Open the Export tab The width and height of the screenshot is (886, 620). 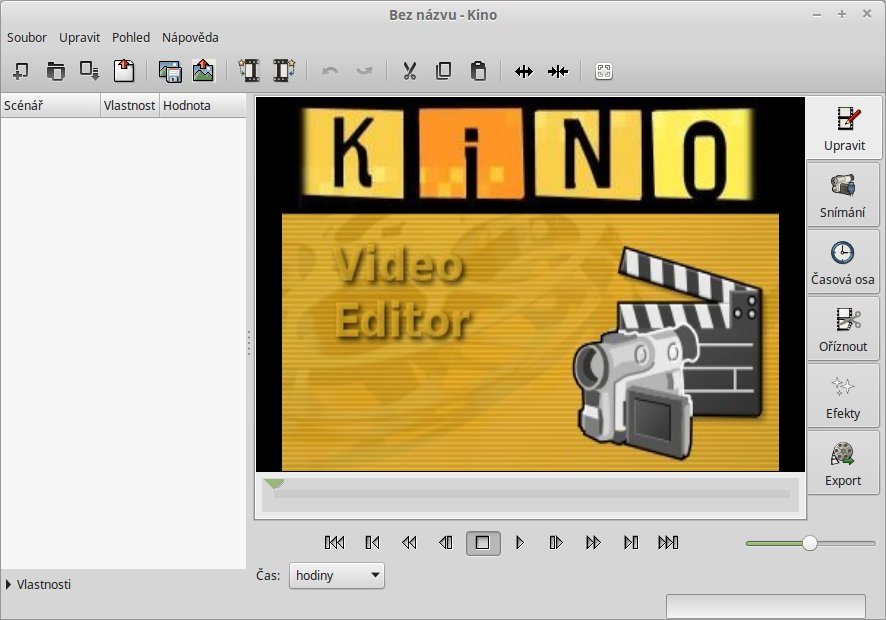click(x=842, y=463)
